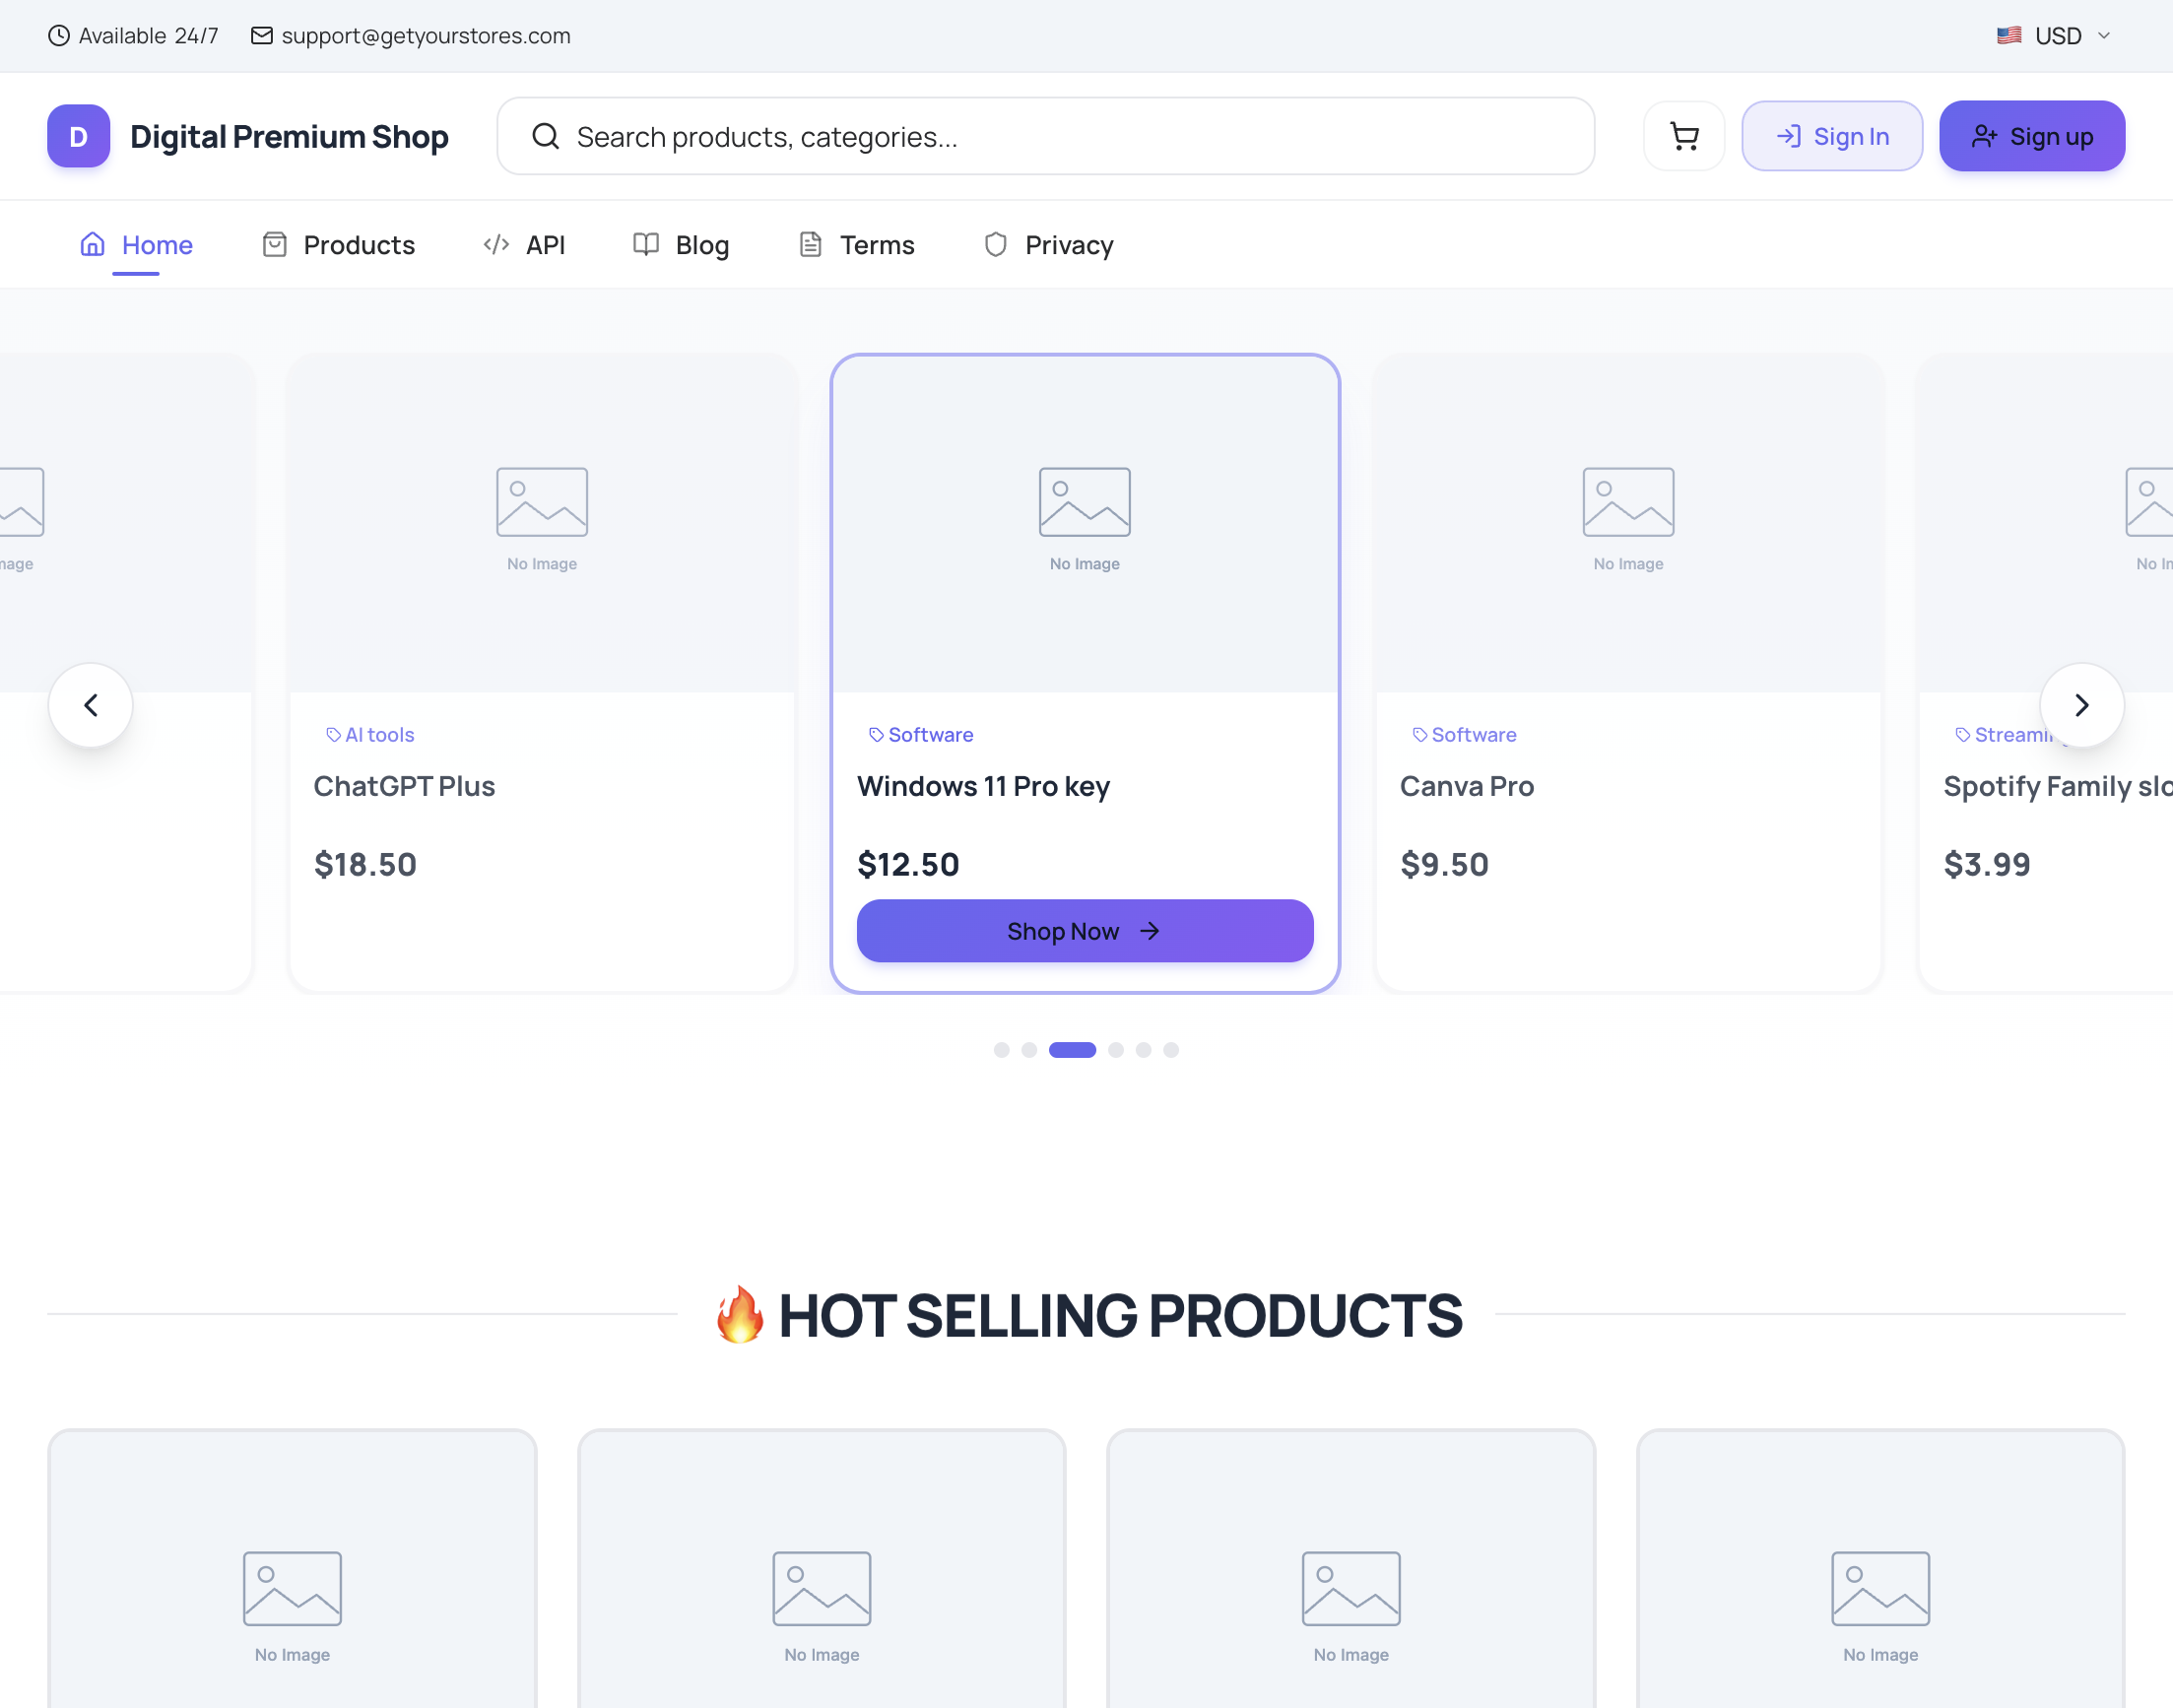Open the Products page
Image resolution: width=2173 pixels, height=1708 pixels.
click(338, 245)
